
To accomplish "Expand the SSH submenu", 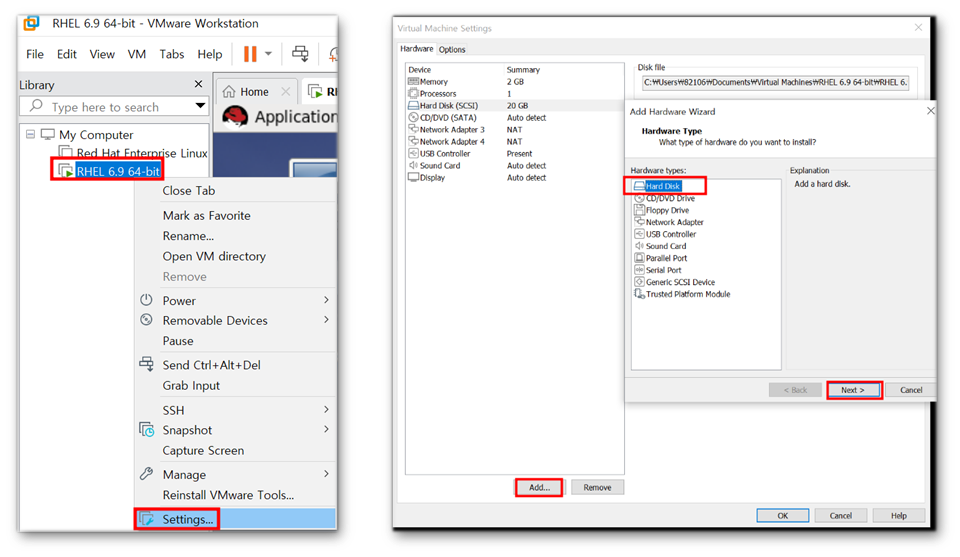I will pos(235,409).
